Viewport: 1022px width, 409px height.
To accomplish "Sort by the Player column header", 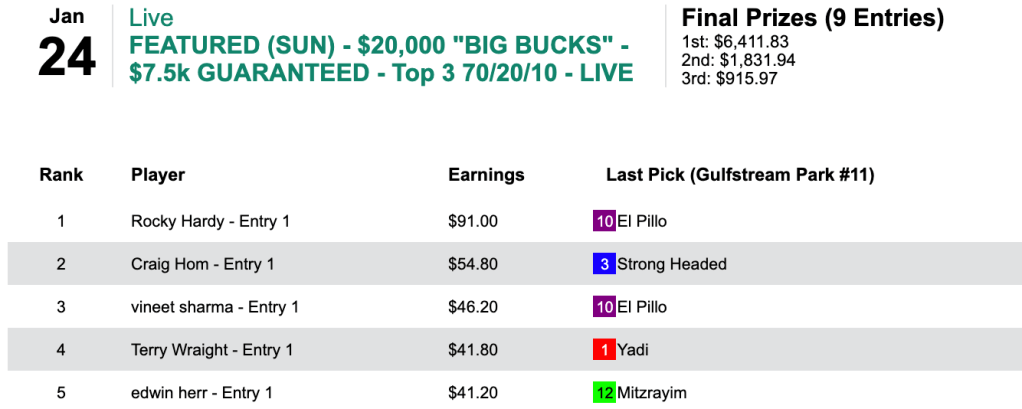I will click(158, 175).
